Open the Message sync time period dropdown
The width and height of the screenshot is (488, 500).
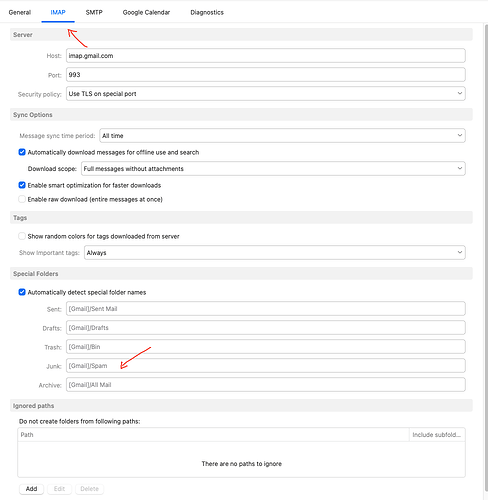coord(282,136)
